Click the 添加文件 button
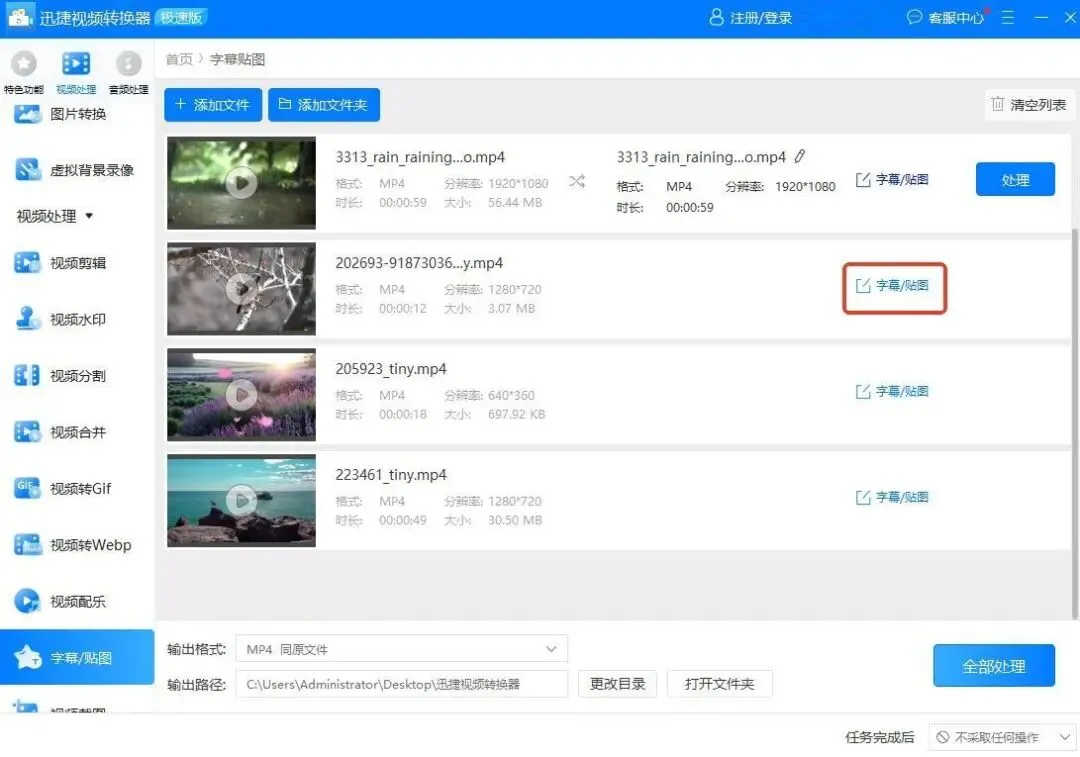 tap(213, 105)
